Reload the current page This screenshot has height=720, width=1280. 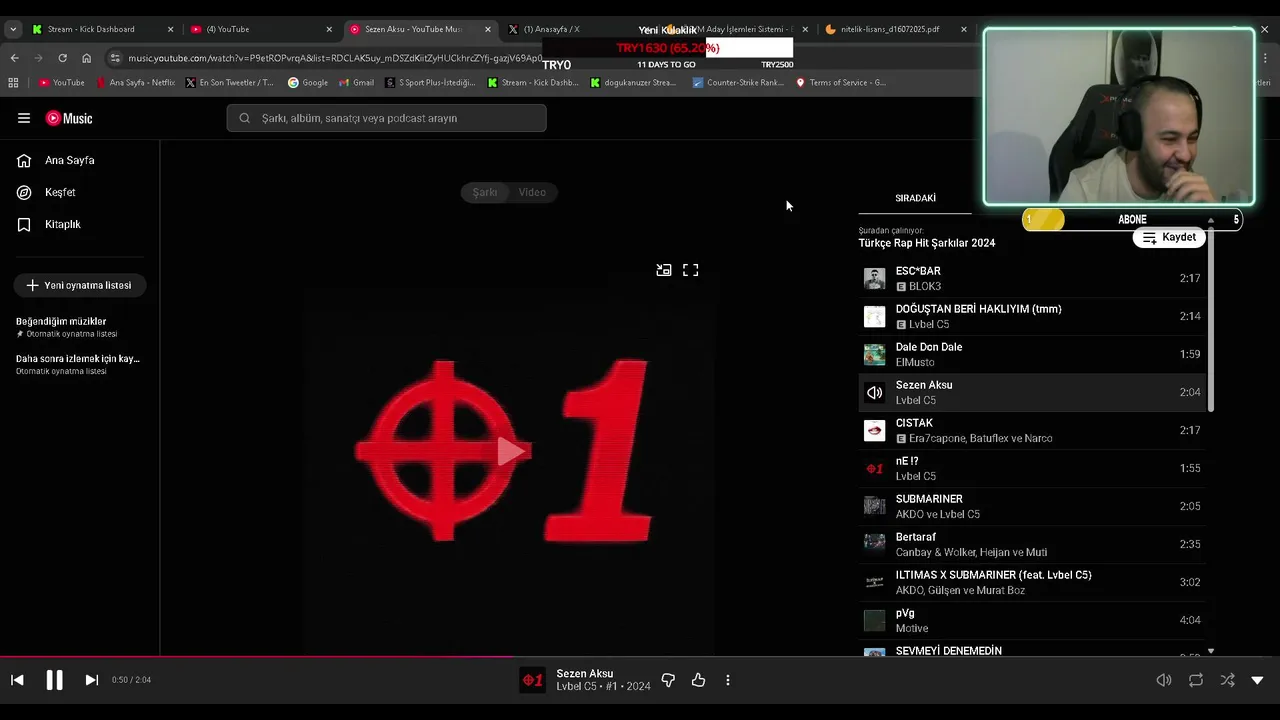[62, 58]
